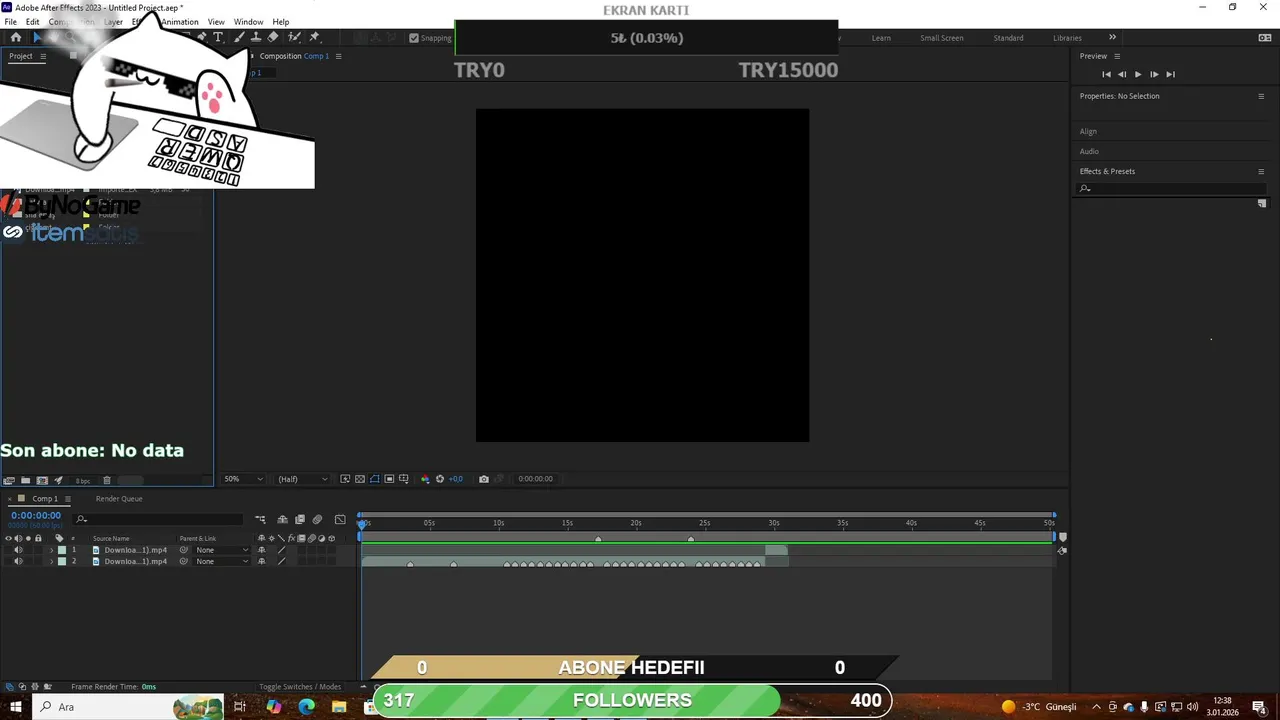The image size is (1280, 720).
Task: Click the preview time 0:00:00:00 in viewer
Action: tap(535, 479)
